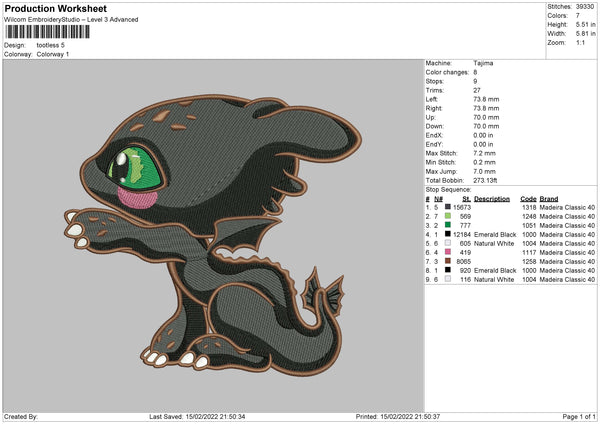
Task: Click the Trims value 27
Action: coord(477,90)
